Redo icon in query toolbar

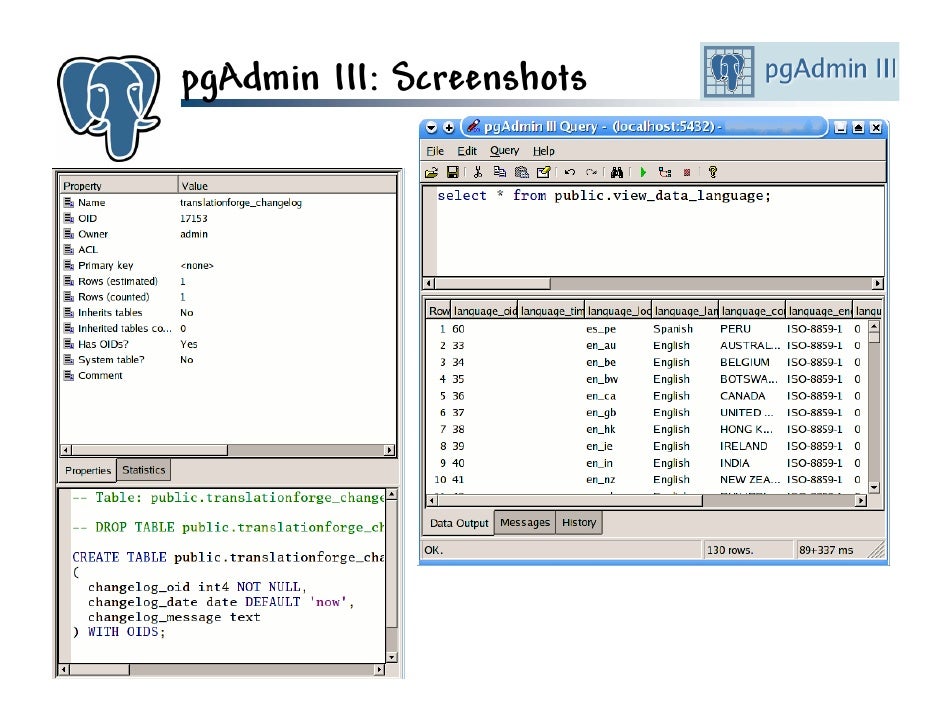[x=591, y=172]
